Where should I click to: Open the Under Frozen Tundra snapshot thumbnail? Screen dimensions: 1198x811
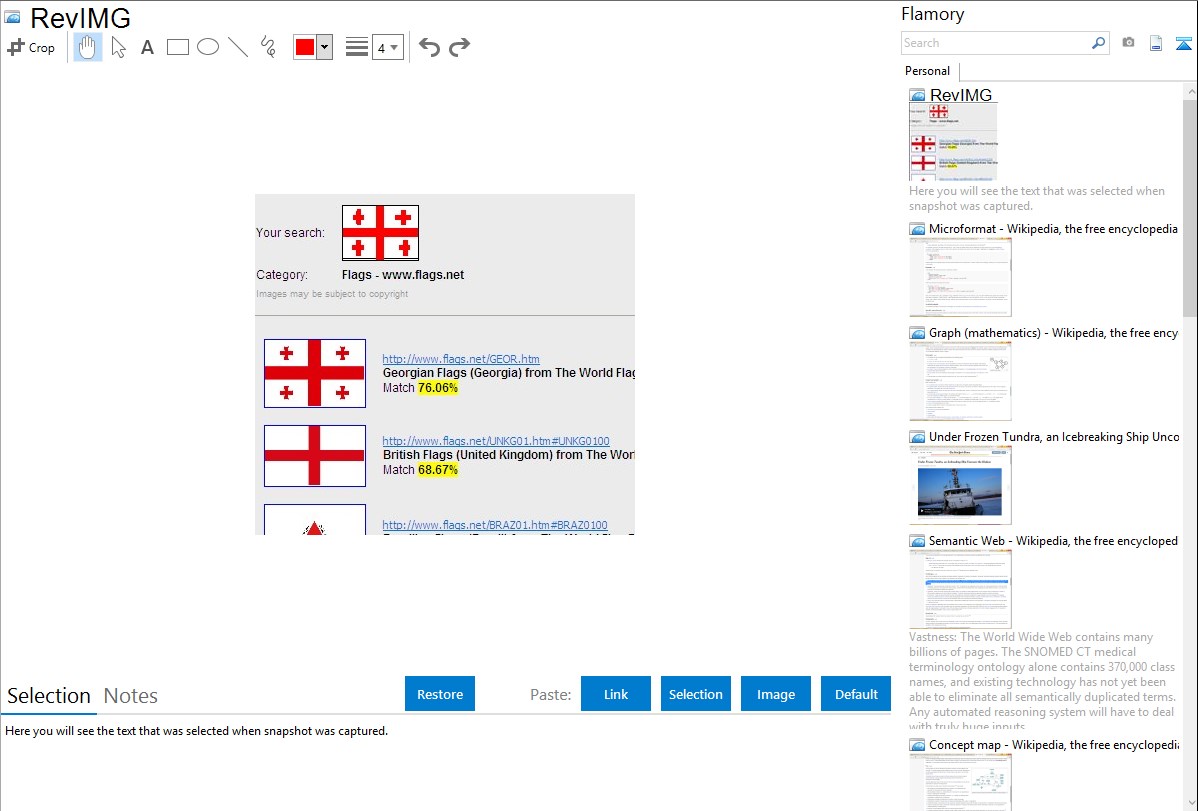pos(960,485)
